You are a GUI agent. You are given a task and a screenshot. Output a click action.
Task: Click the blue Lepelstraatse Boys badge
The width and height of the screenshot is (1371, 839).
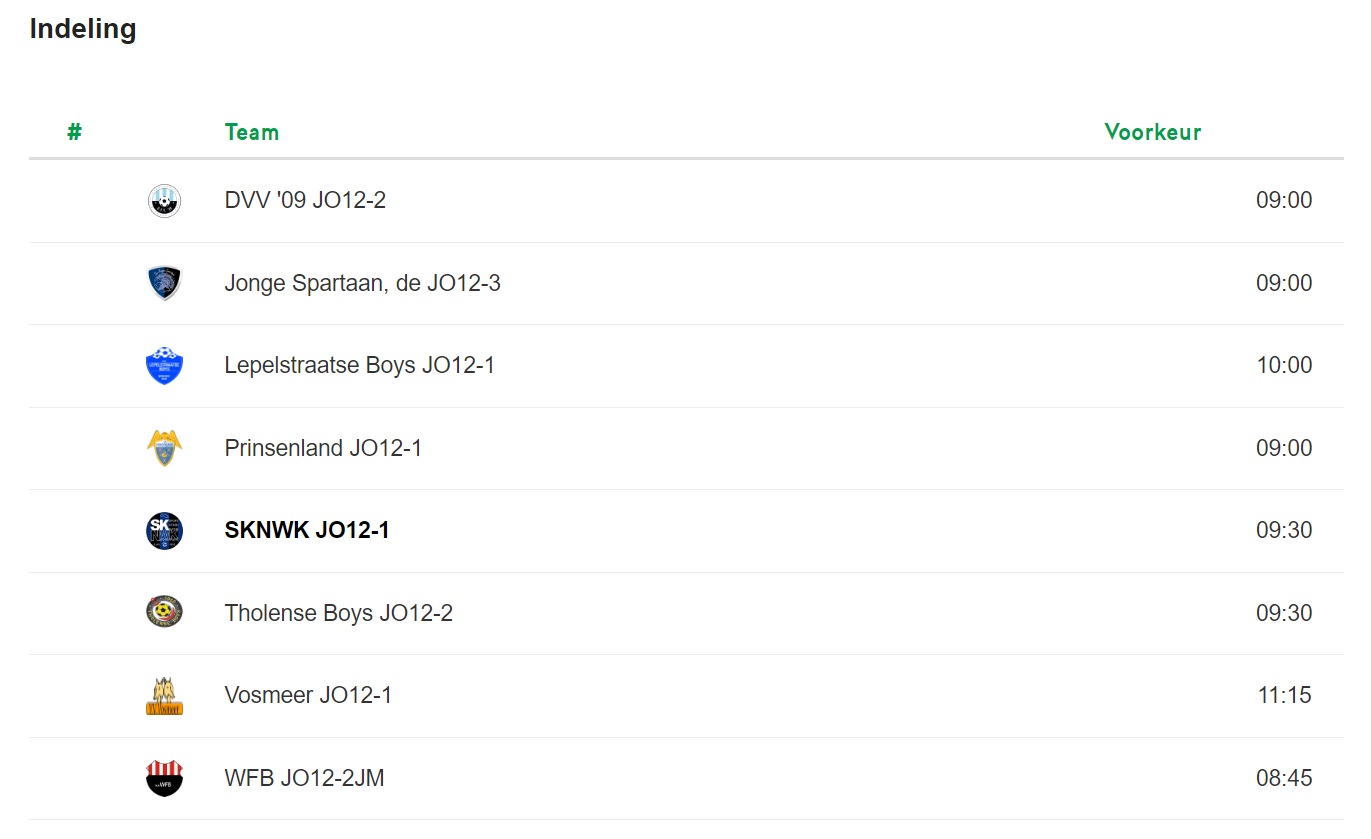tap(164, 366)
